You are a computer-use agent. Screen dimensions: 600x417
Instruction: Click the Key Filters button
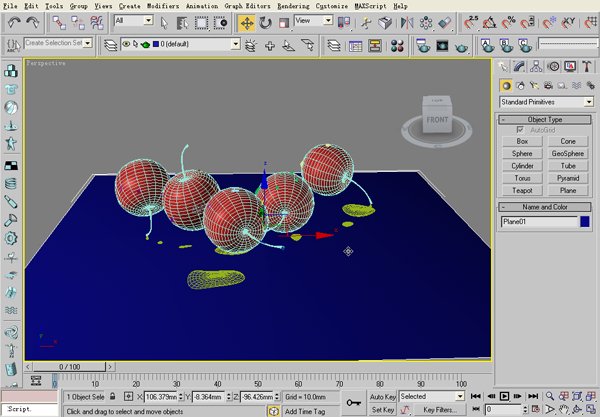[439, 409]
